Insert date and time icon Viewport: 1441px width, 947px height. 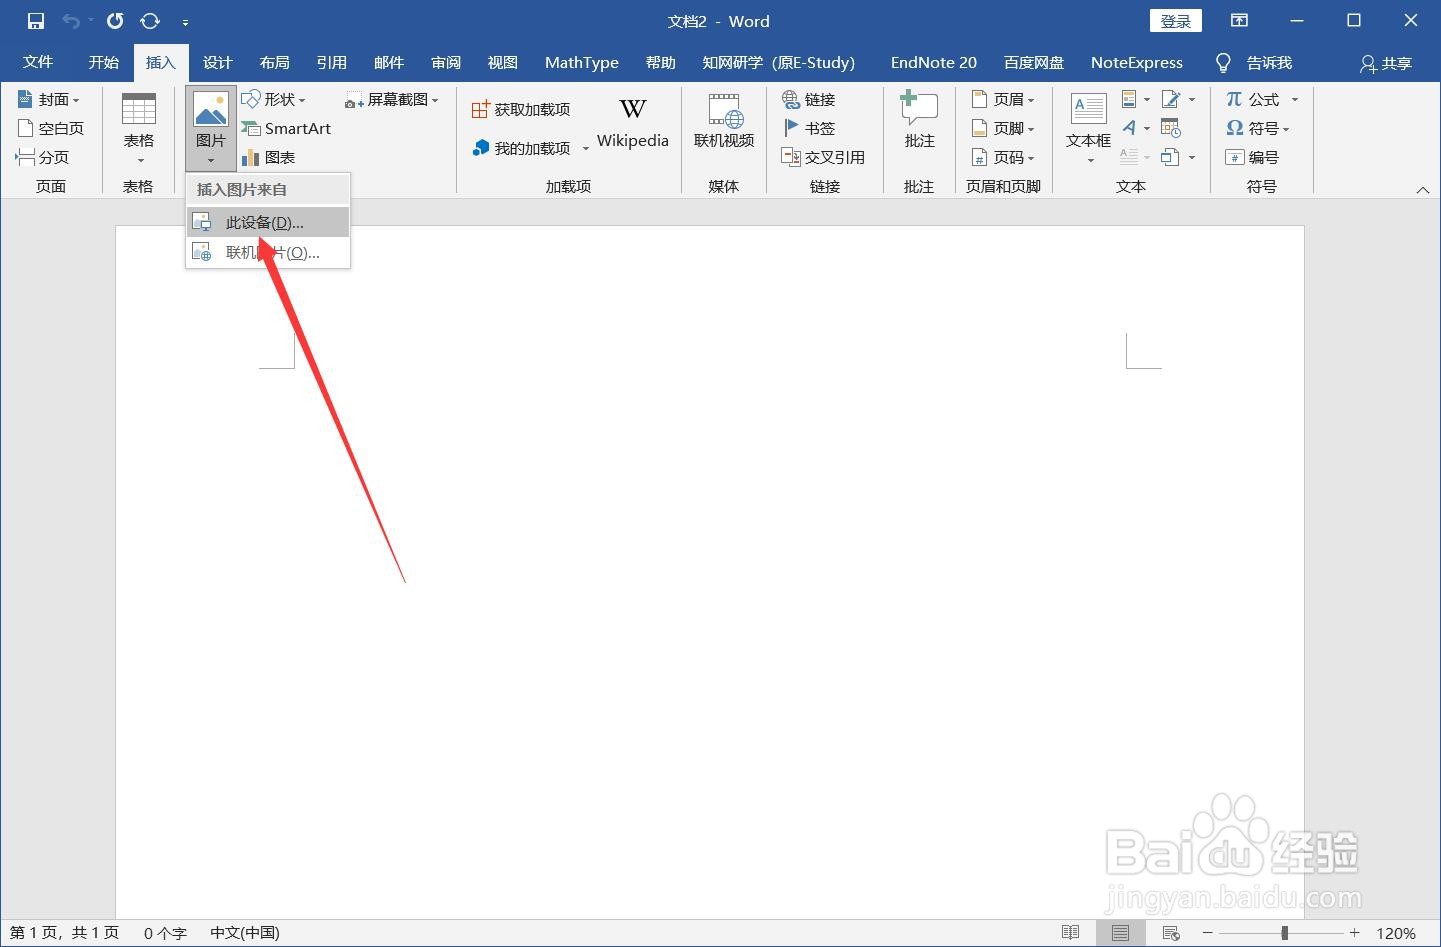point(1171,128)
